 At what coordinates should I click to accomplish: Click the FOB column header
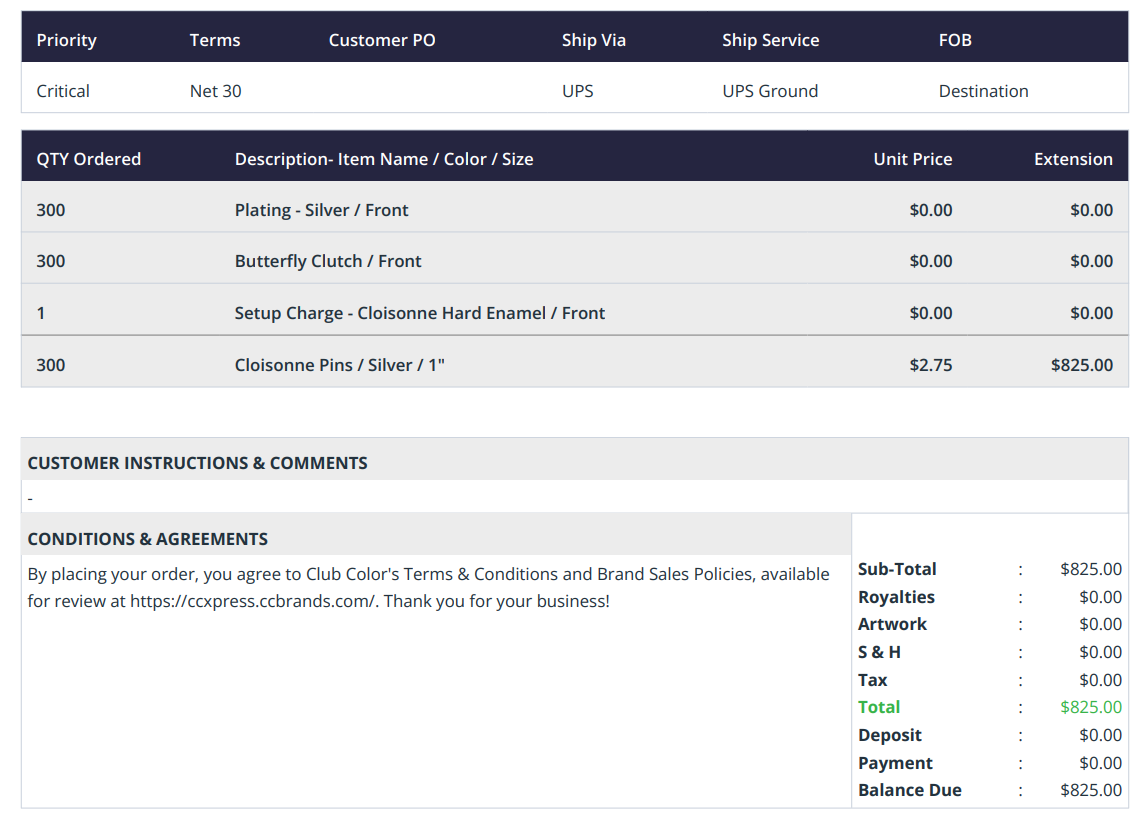(x=955, y=41)
